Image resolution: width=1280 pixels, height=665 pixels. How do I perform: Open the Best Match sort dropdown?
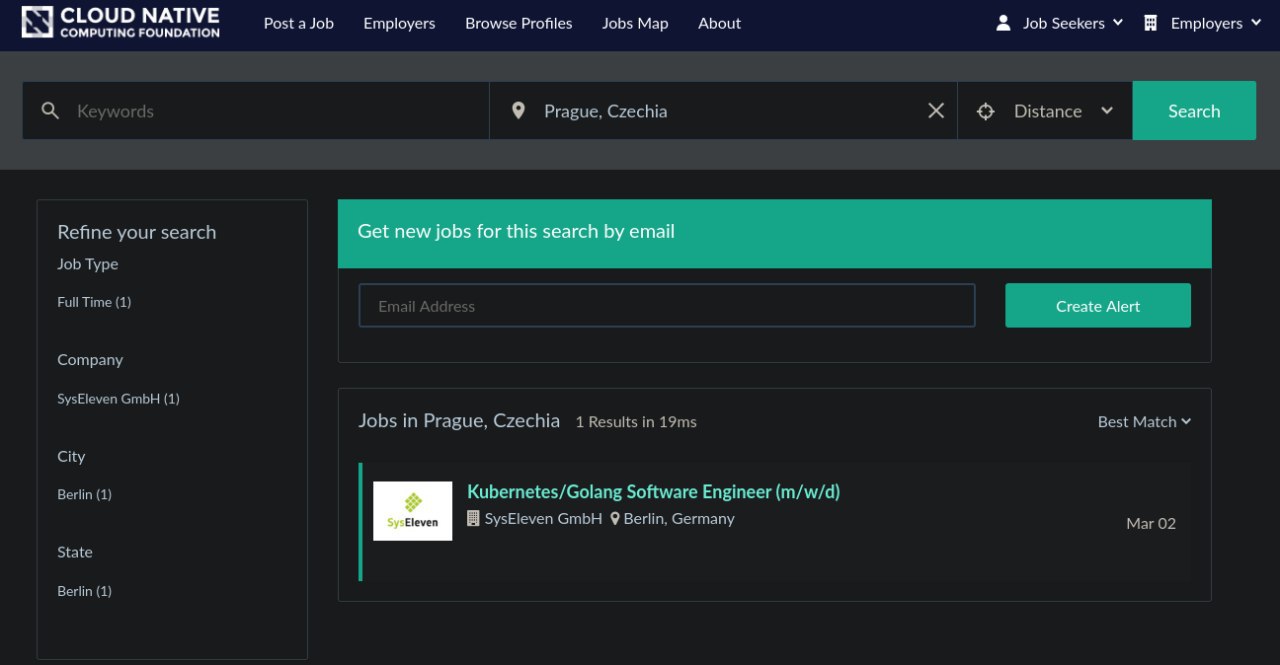click(x=1144, y=422)
